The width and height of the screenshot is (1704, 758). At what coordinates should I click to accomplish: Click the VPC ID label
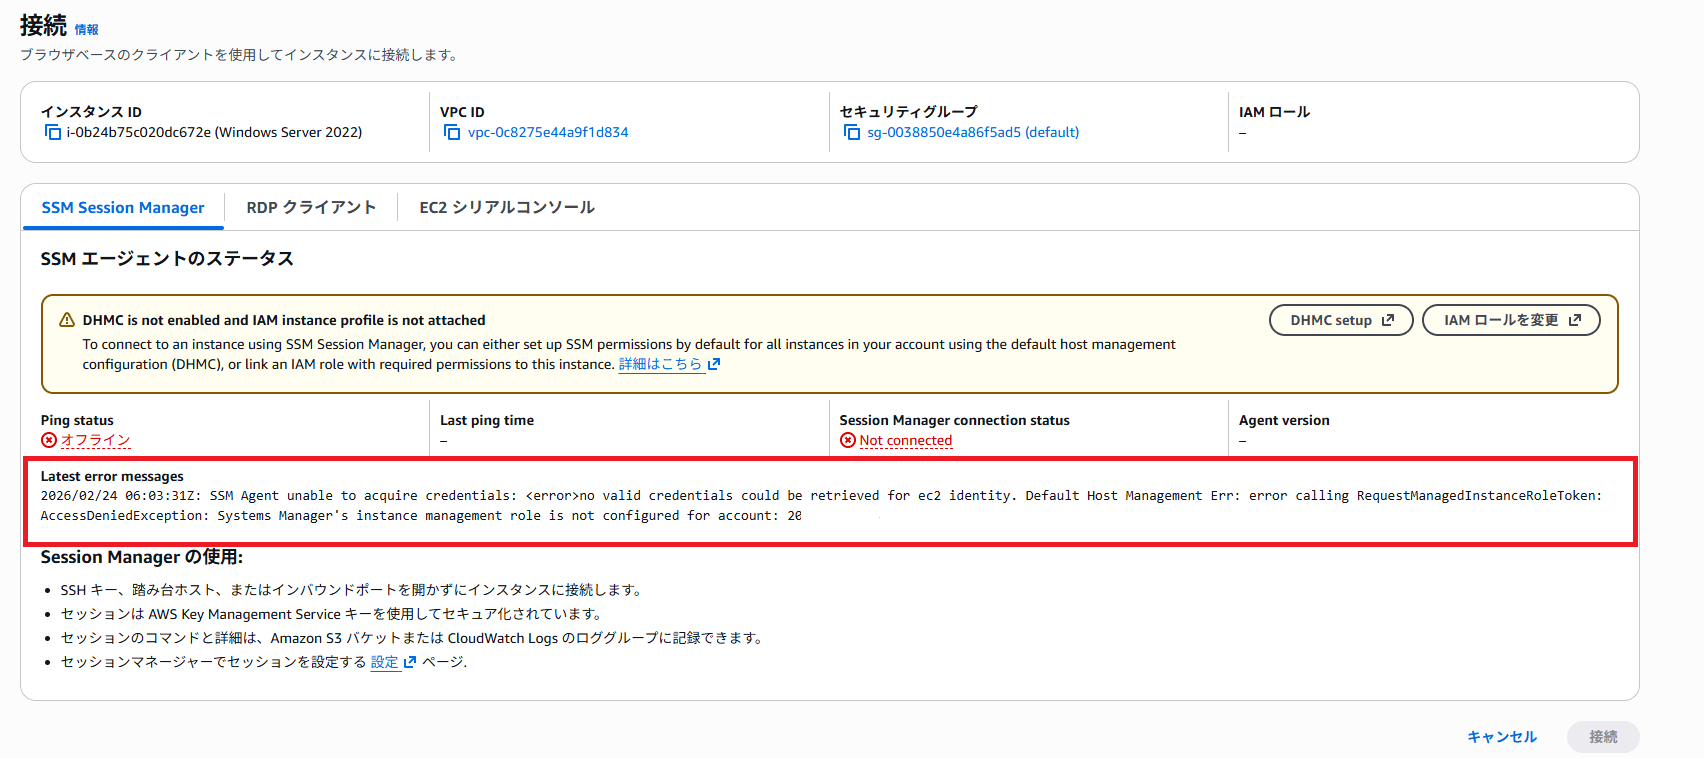point(462,112)
